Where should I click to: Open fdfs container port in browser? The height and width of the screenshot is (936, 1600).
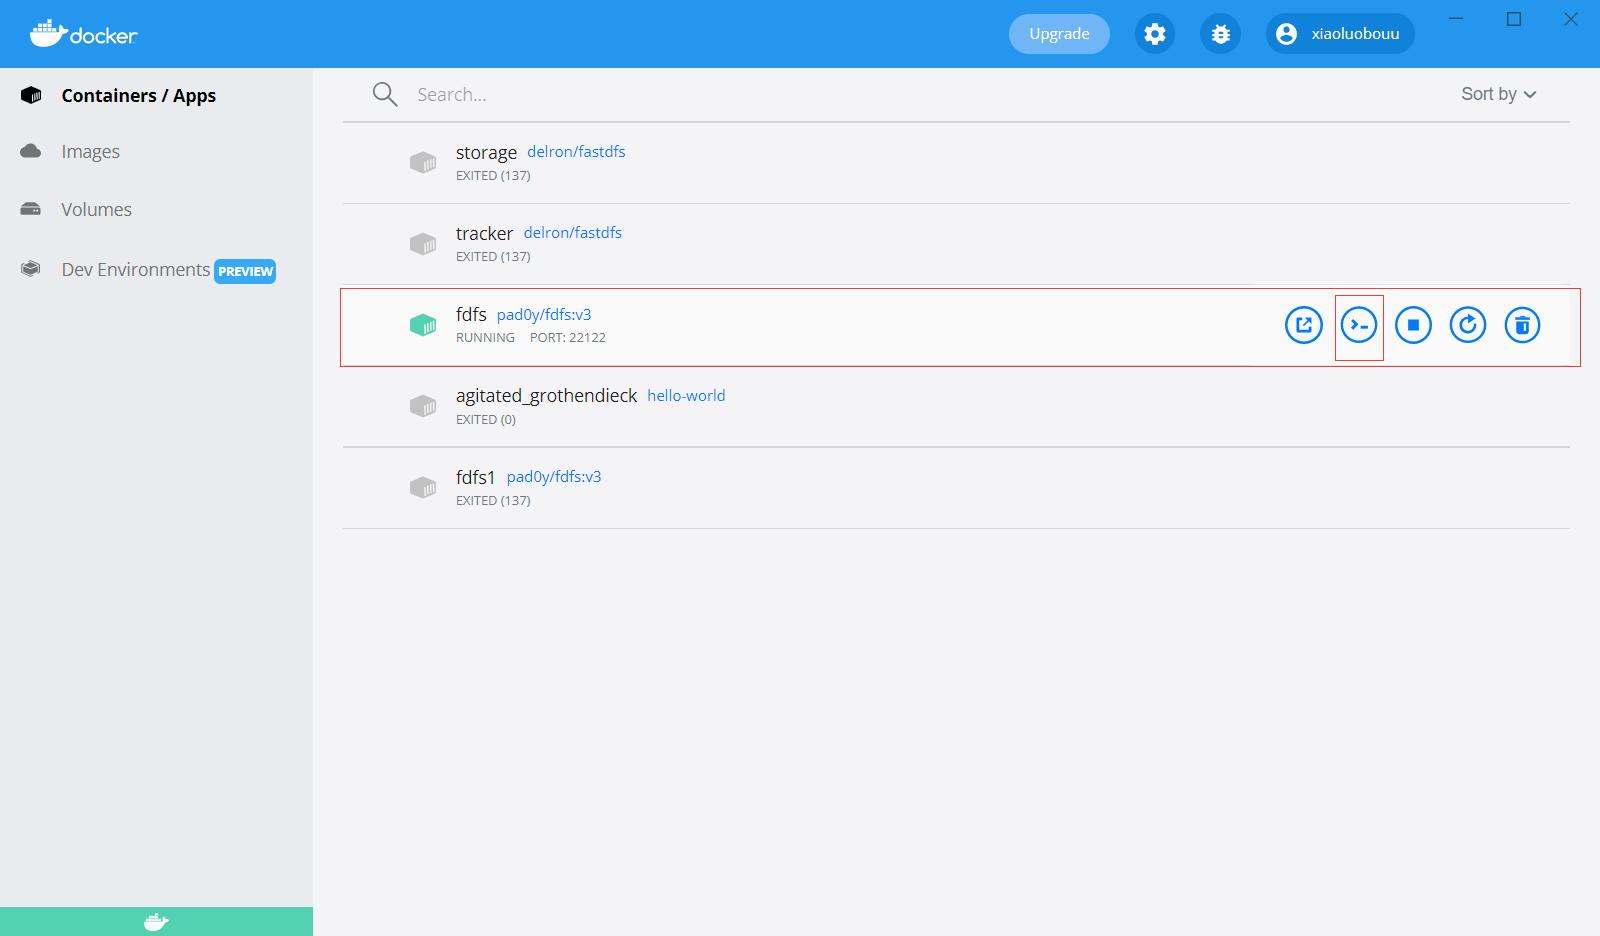(x=1303, y=324)
